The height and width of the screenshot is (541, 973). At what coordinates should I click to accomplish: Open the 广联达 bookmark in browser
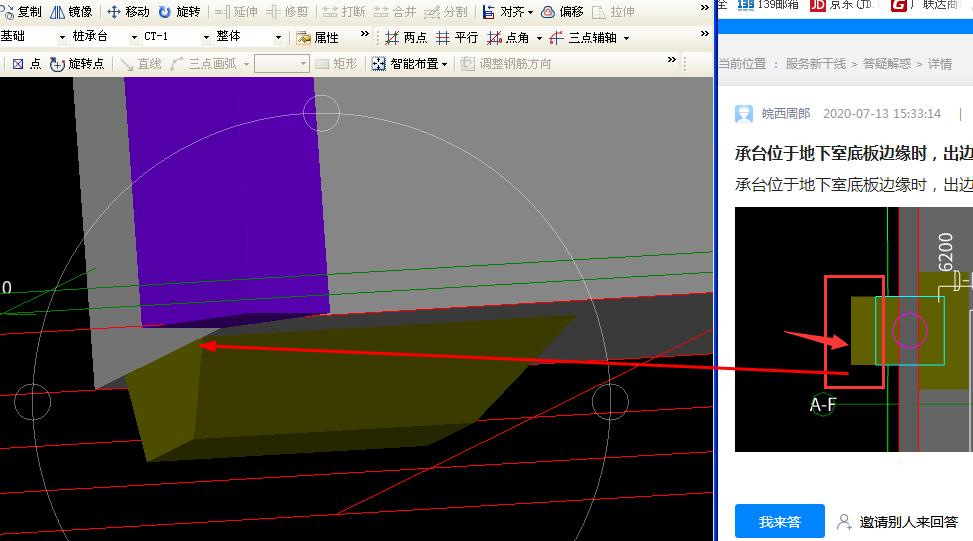[x=925, y=5]
